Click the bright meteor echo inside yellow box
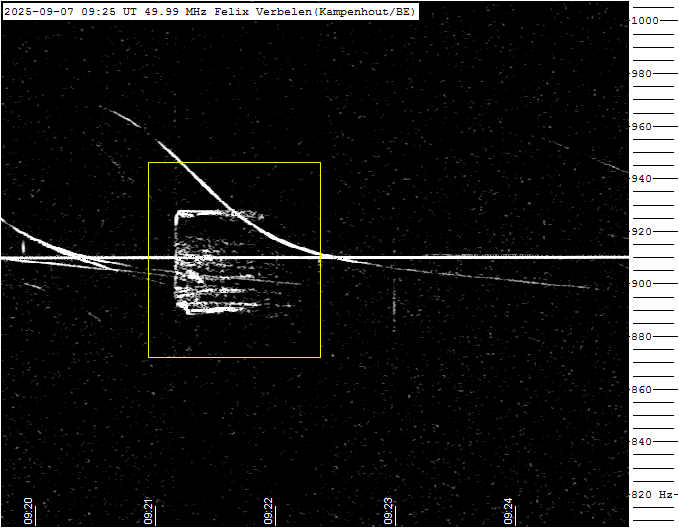This screenshot has height=528, width=679. point(215,262)
